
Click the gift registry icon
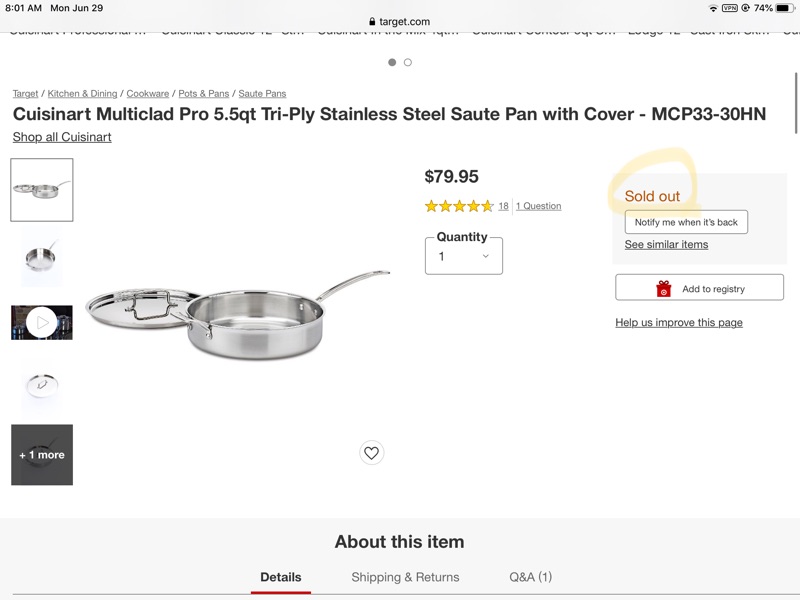(x=664, y=289)
